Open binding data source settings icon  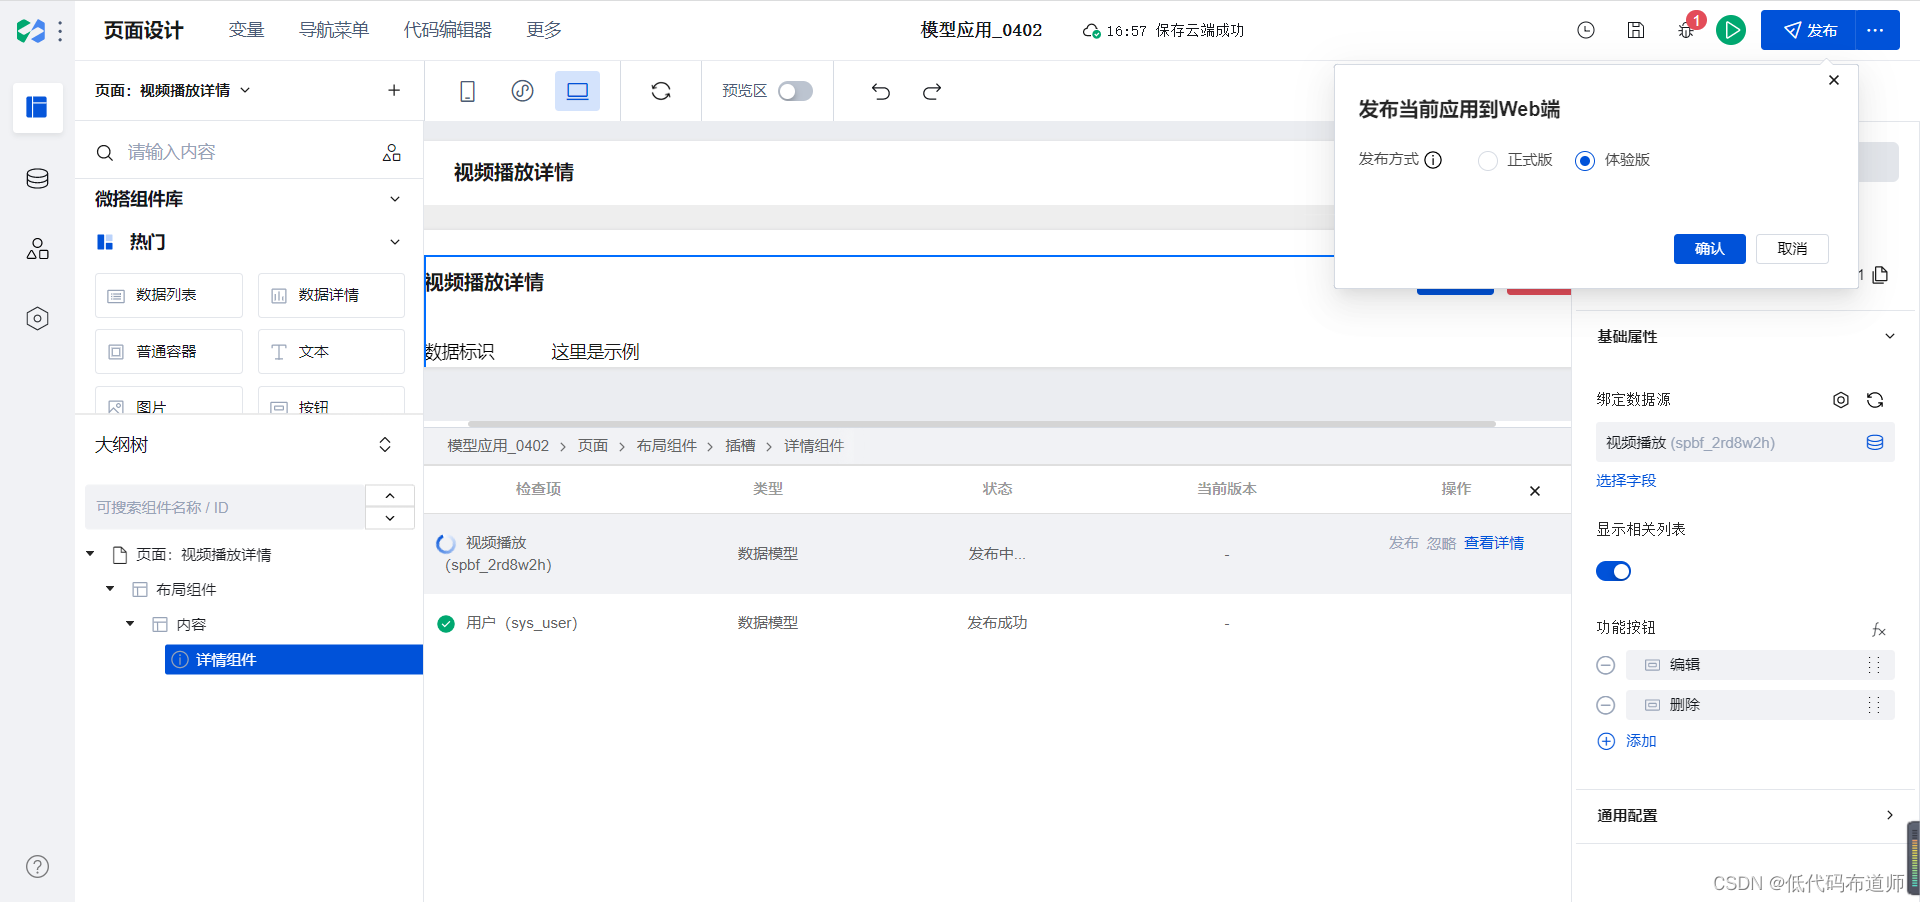pos(1841,400)
